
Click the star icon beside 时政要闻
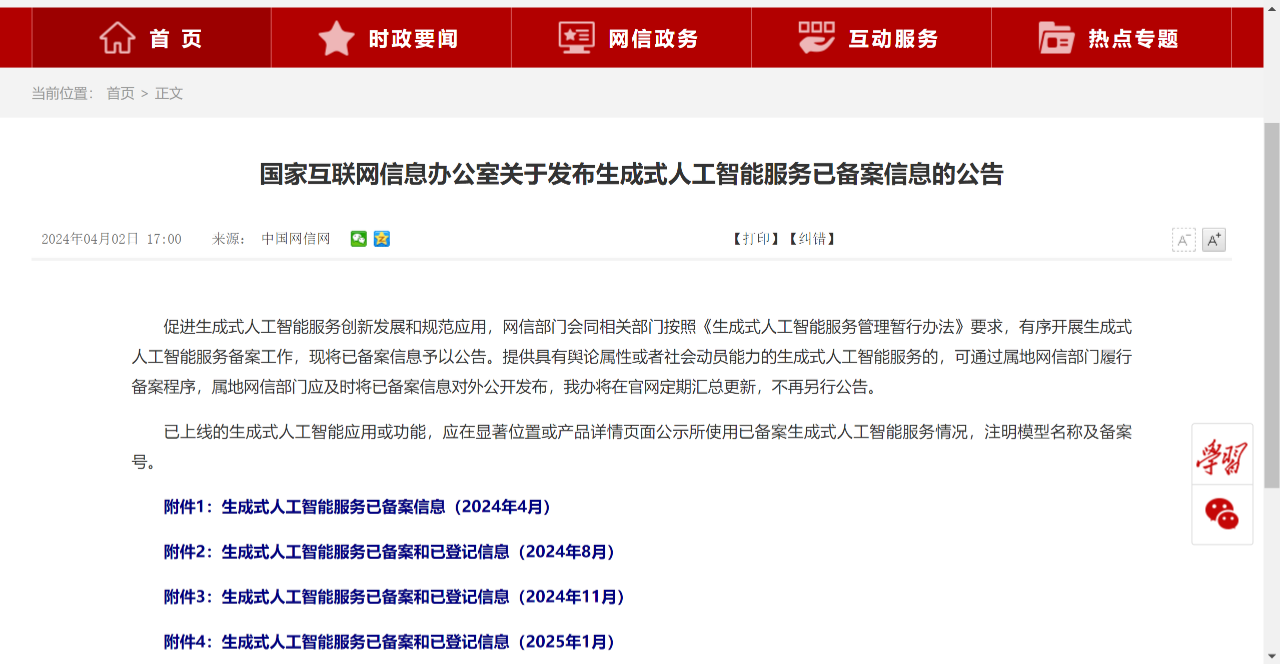[x=336, y=38]
